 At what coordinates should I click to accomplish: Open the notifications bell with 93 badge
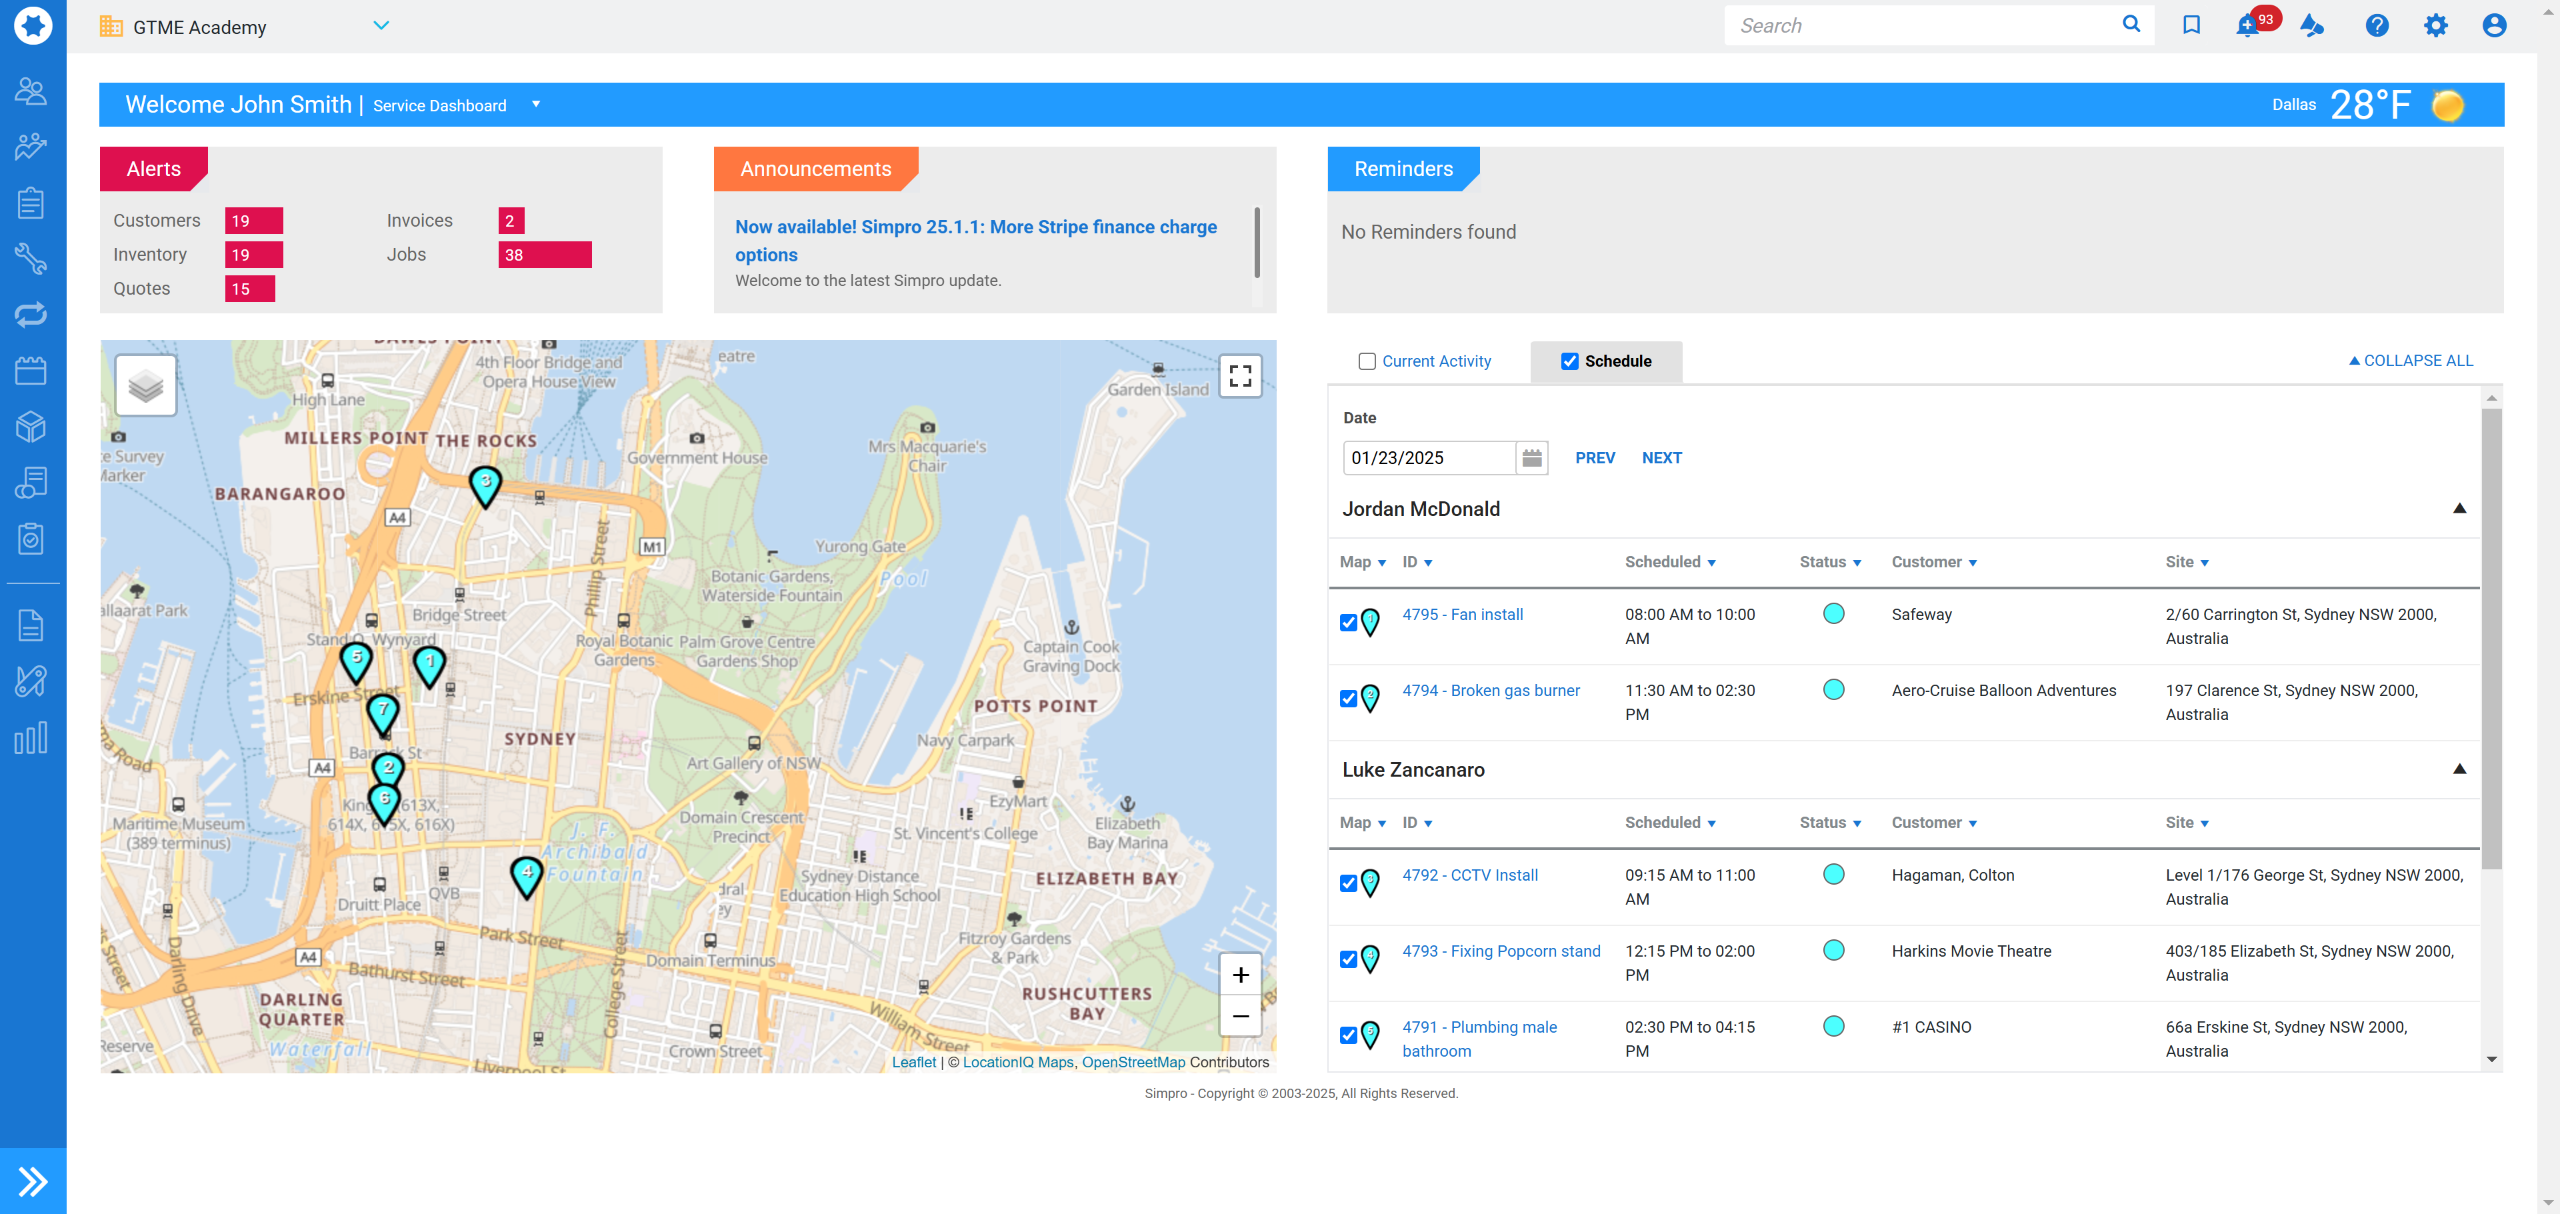[x=2248, y=26]
